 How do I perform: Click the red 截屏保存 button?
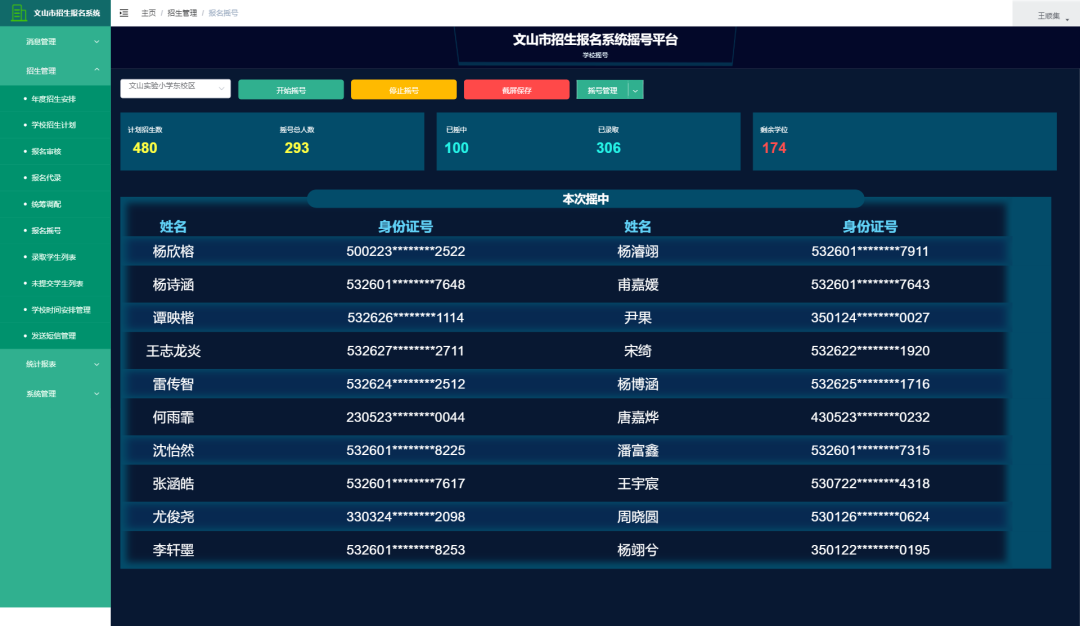(516, 89)
